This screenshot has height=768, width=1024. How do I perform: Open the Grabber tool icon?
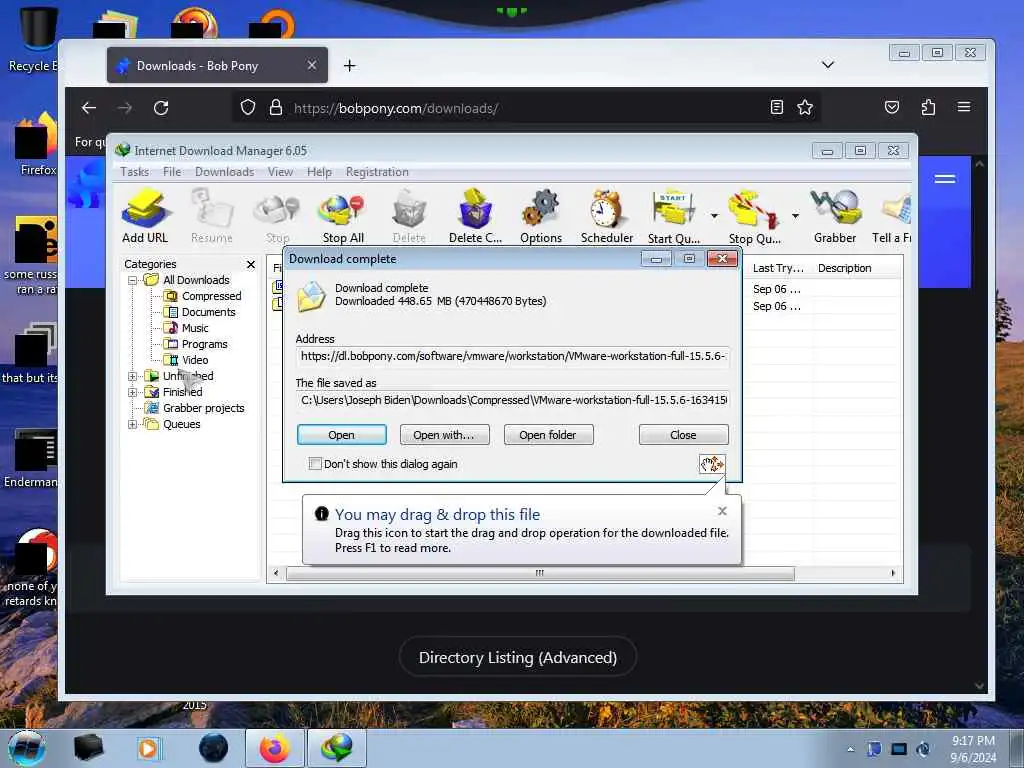tap(835, 216)
